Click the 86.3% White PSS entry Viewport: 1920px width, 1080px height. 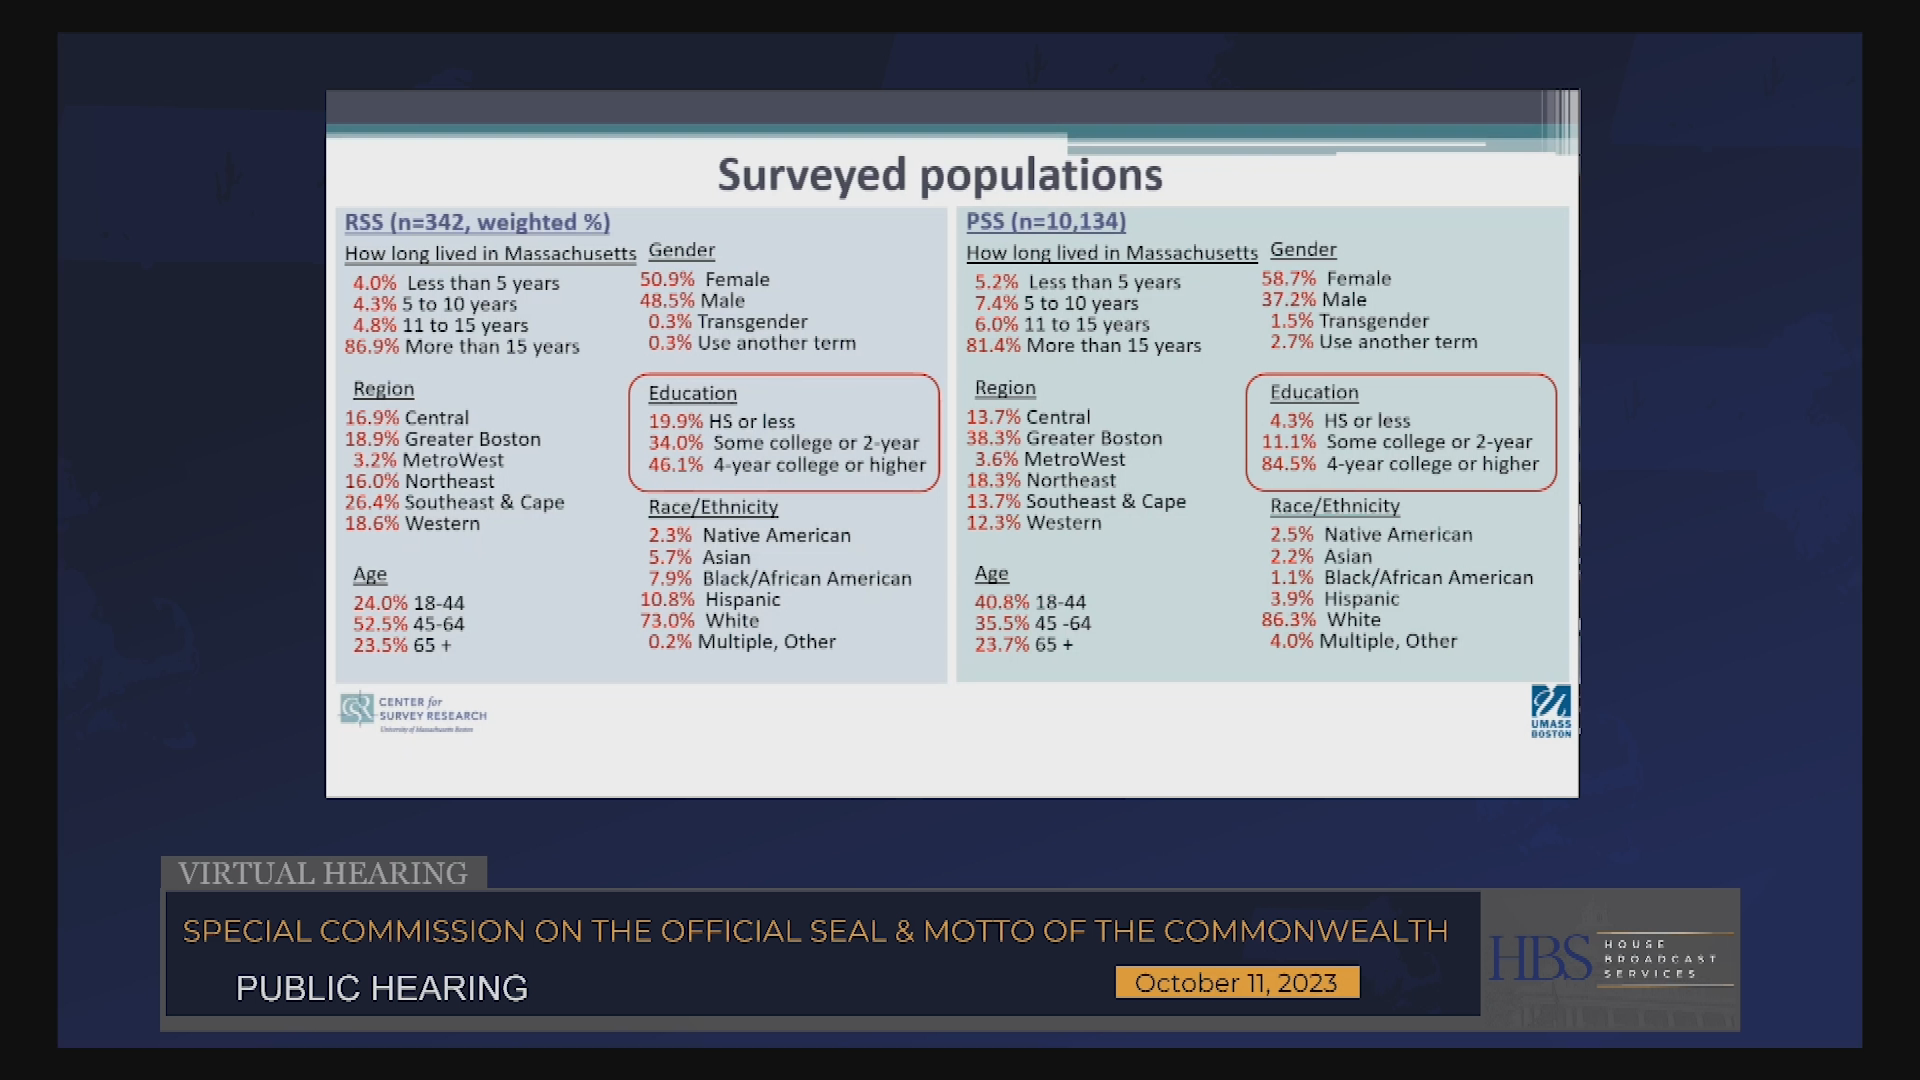1321,620
